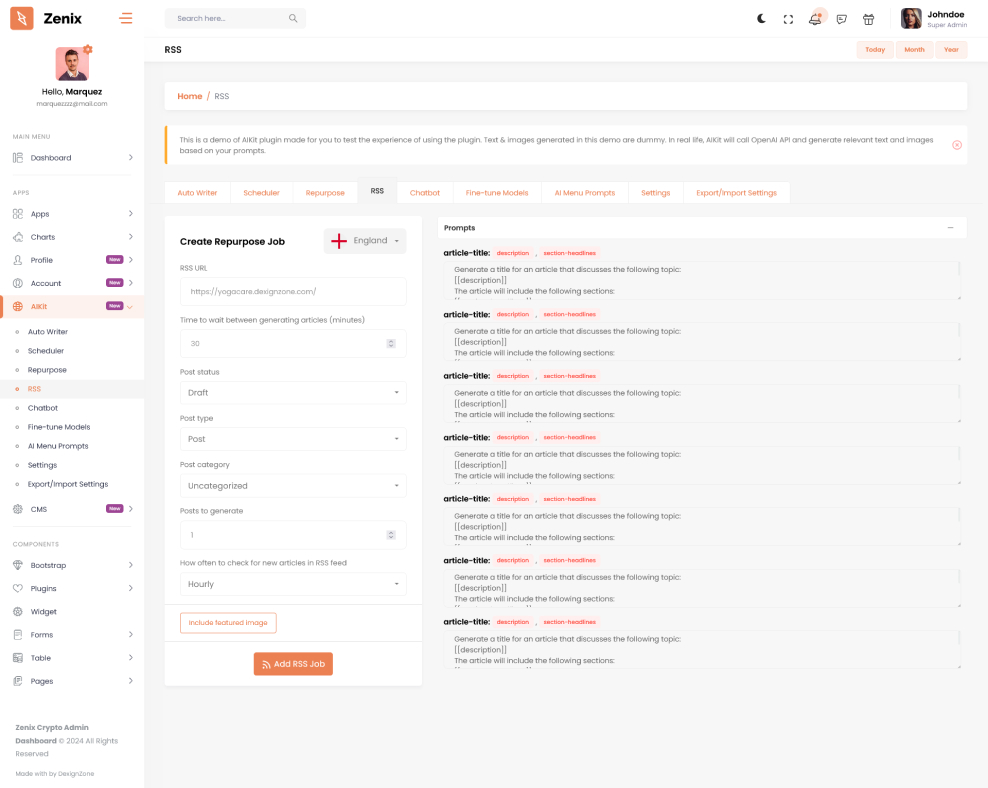This screenshot has width=988, height=788.
Task: Enter fullscreen using the header icon
Action: pos(788,19)
